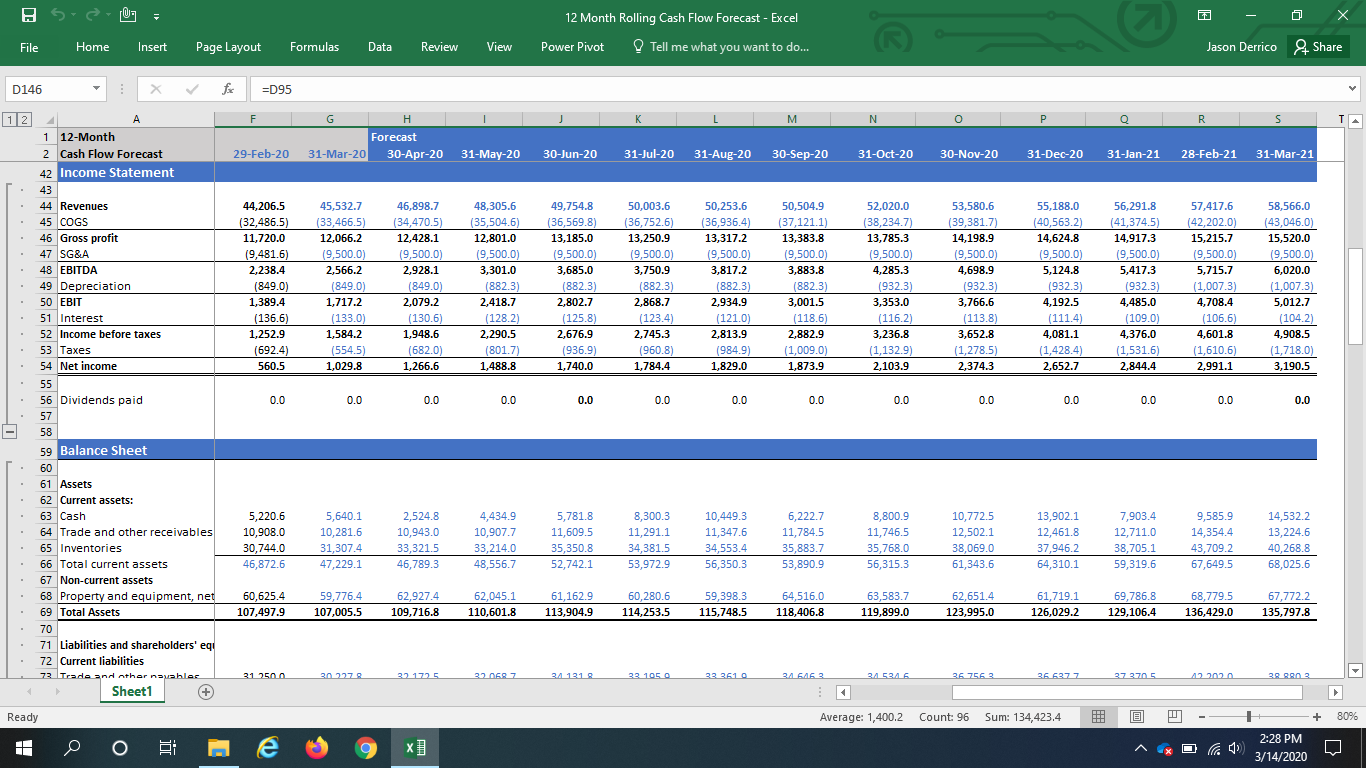Select row header 54
Viewport: 1366px width, 768px height.
[46, 366]
